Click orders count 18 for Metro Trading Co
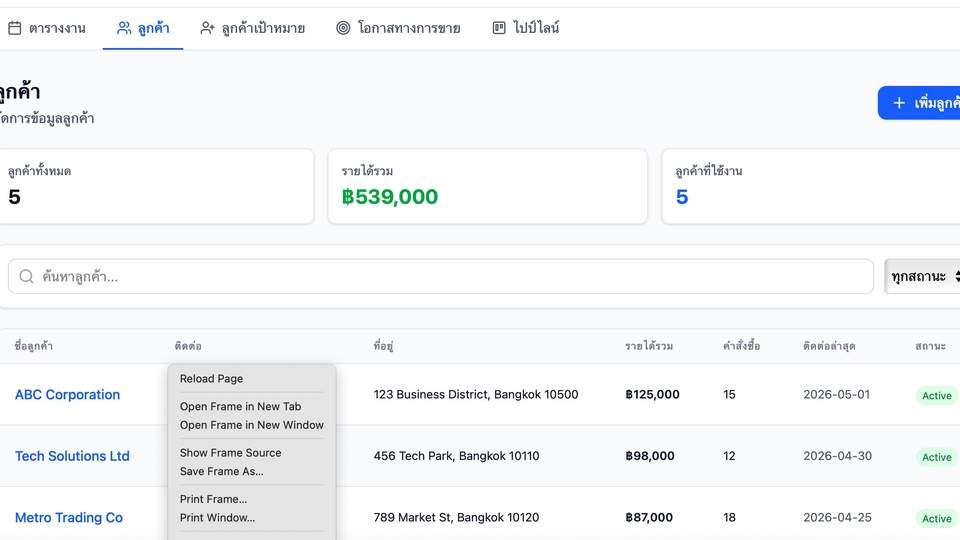 click(x=729, y=518)
